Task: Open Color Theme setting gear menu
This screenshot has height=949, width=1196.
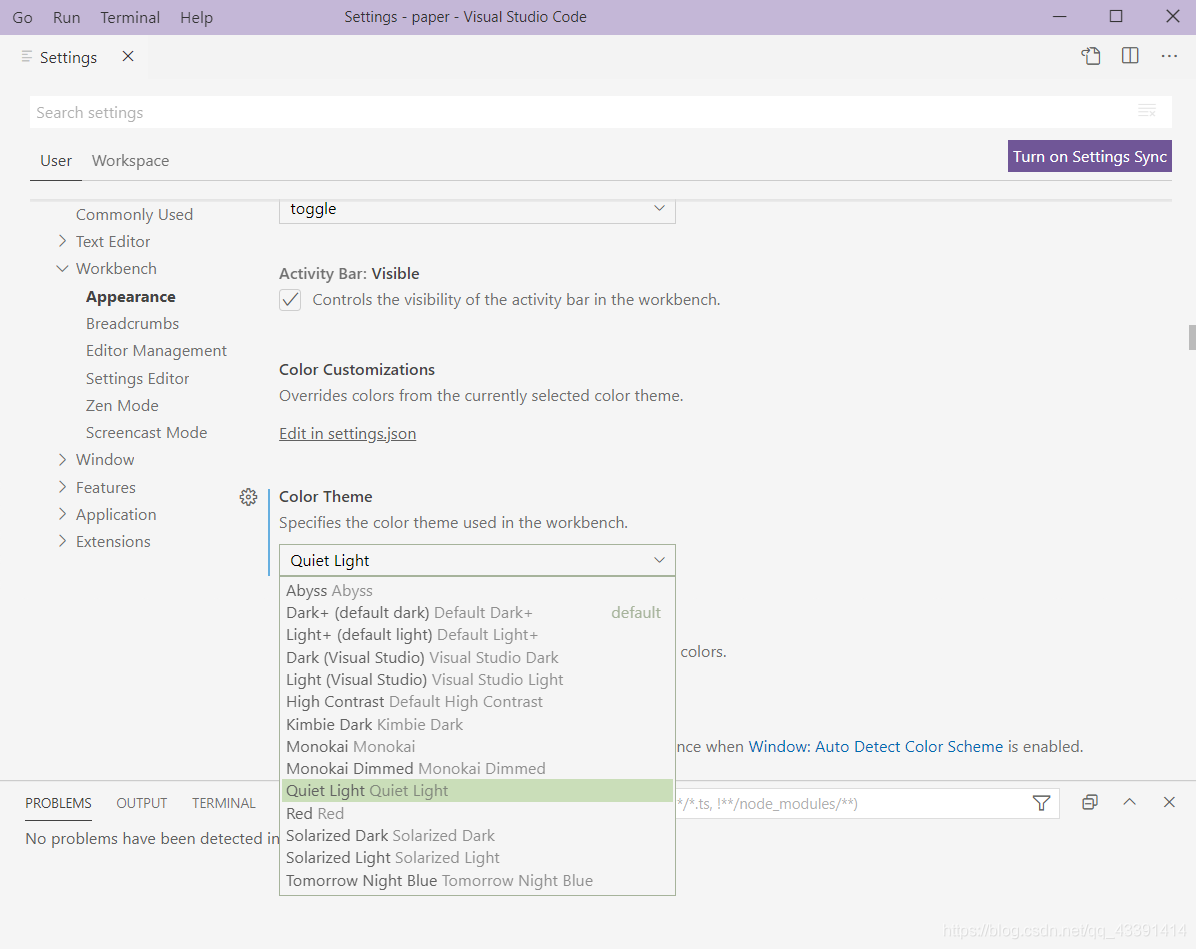Action: point(248,497)
